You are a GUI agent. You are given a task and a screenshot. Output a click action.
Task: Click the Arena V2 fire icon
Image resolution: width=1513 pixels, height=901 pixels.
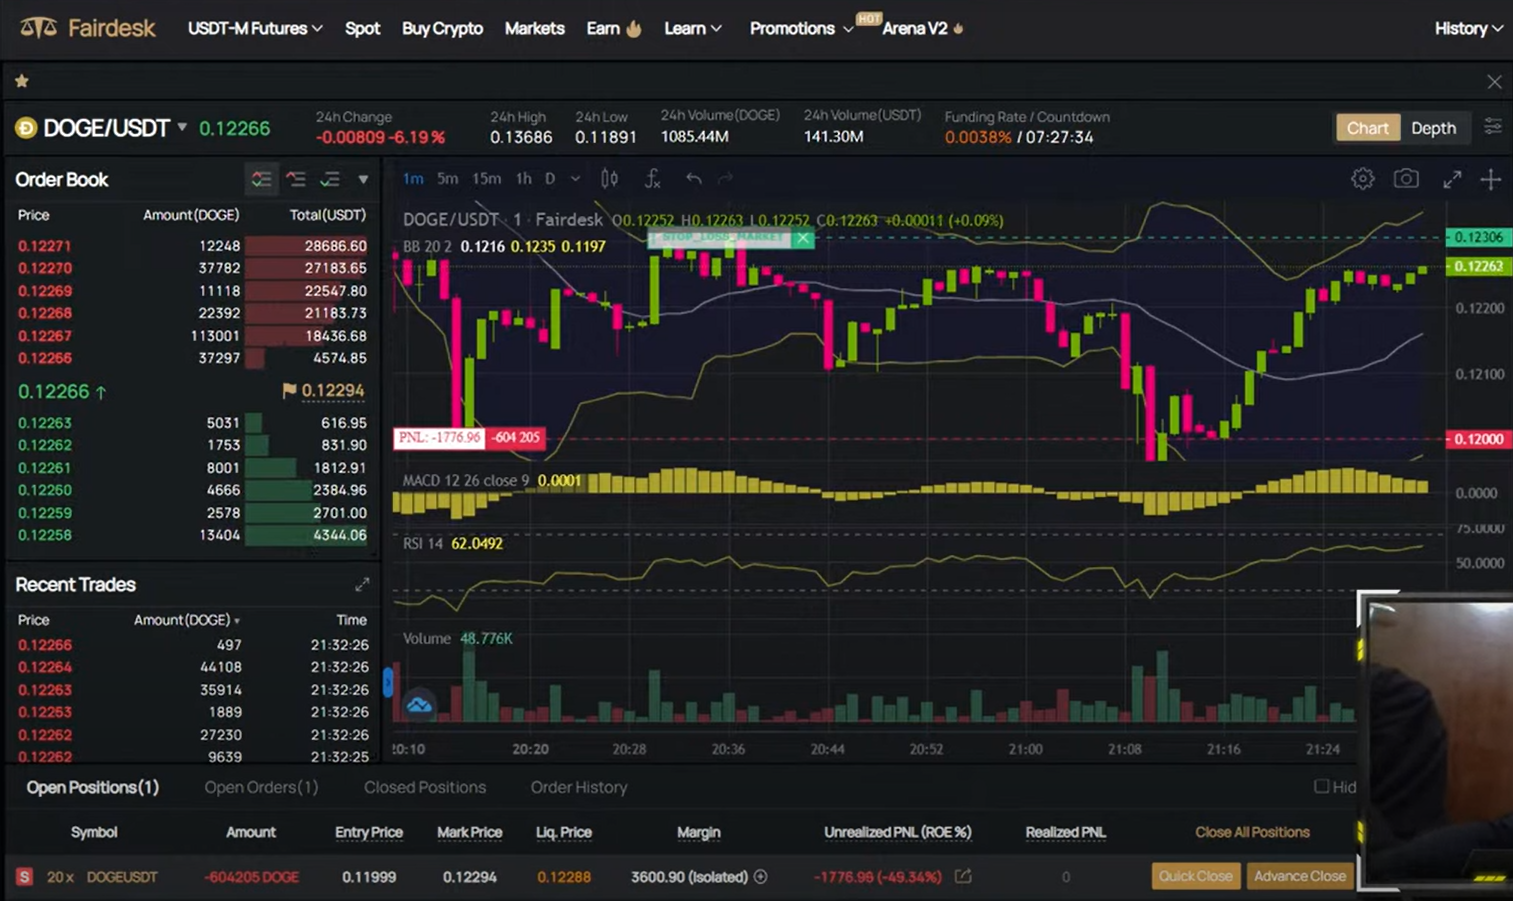(x=958, y=29)
